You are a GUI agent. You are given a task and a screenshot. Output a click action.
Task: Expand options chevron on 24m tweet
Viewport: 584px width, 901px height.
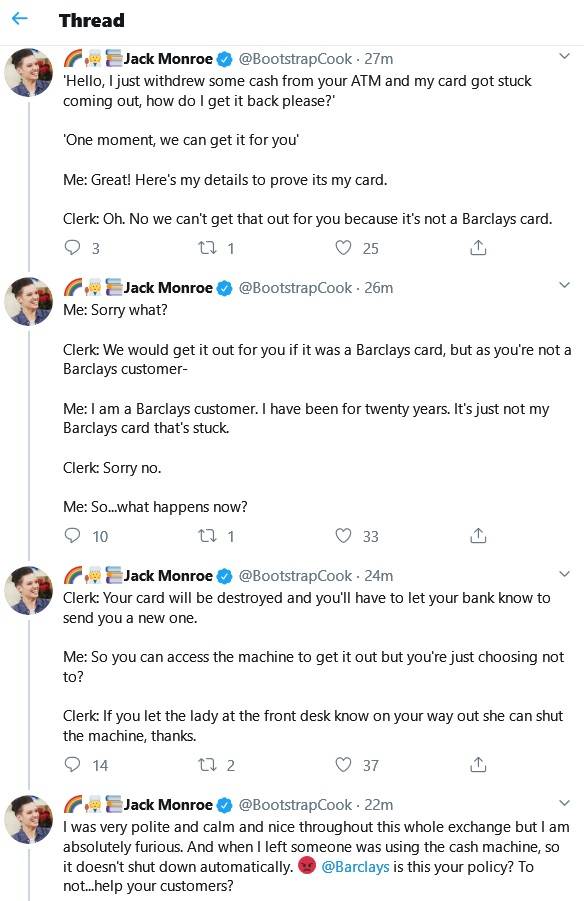click(x=564, y=573)
